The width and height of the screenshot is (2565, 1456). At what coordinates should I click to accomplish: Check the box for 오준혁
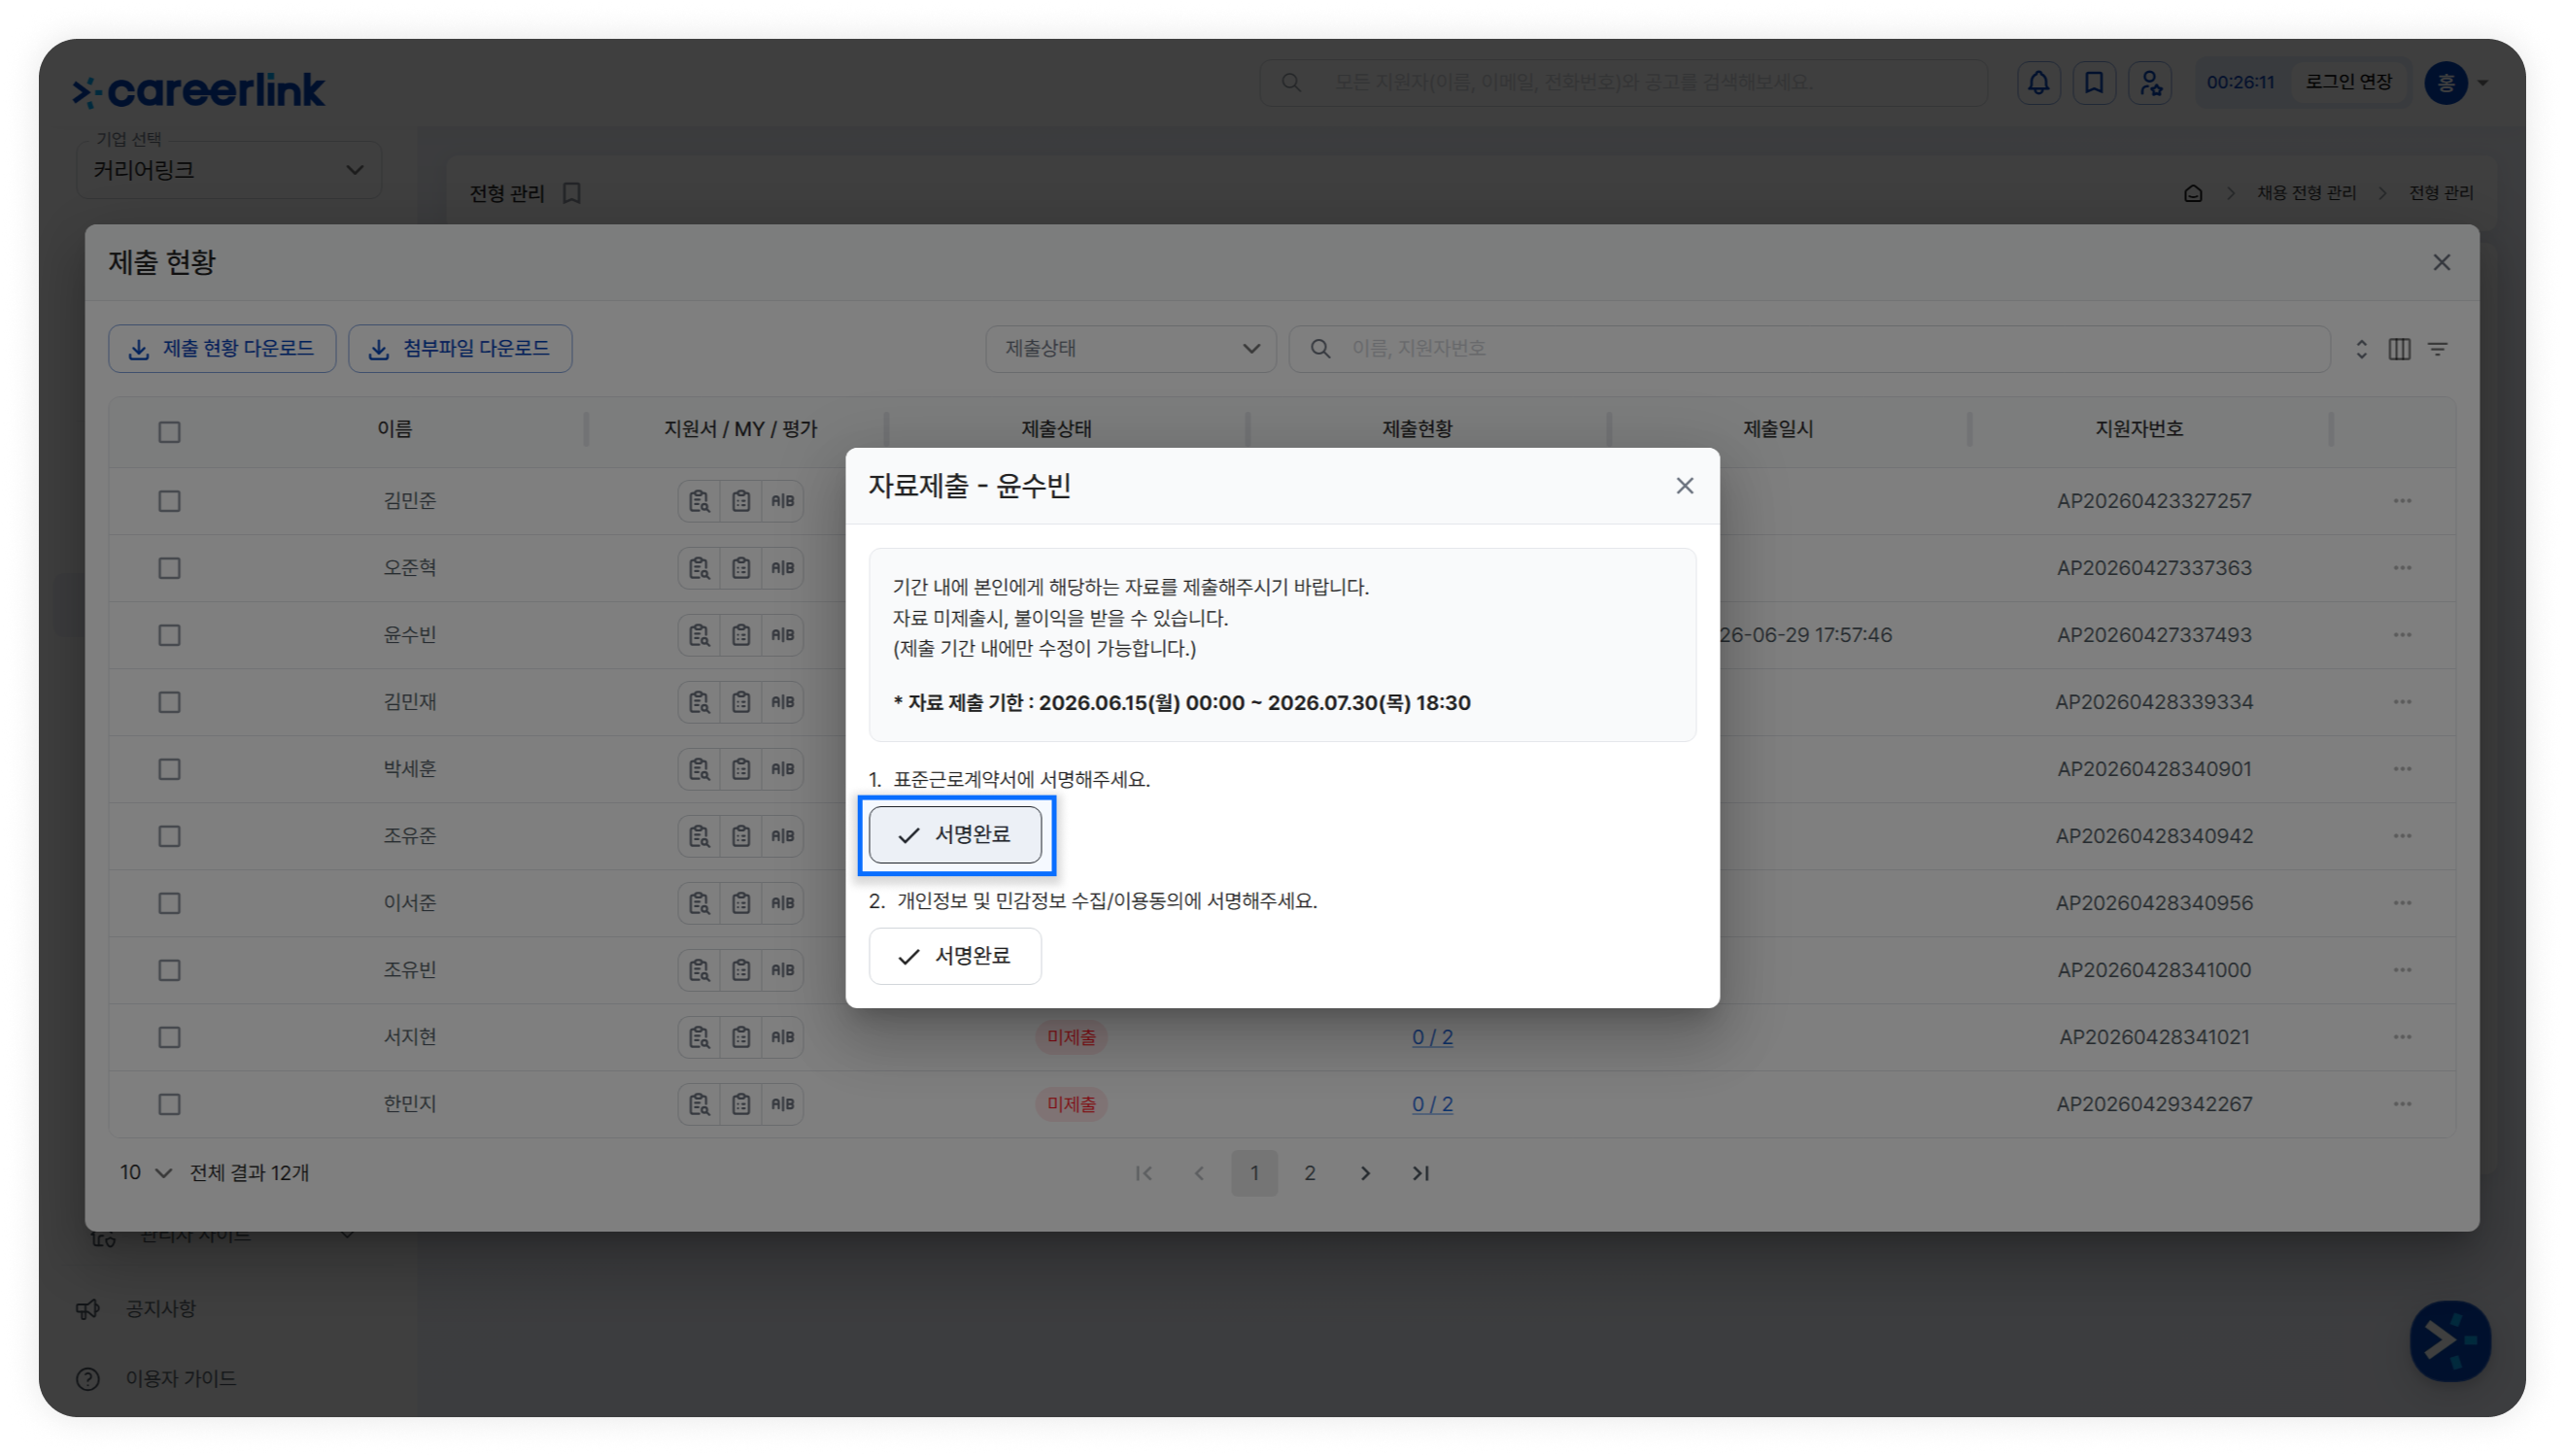(x=169, y=568)
